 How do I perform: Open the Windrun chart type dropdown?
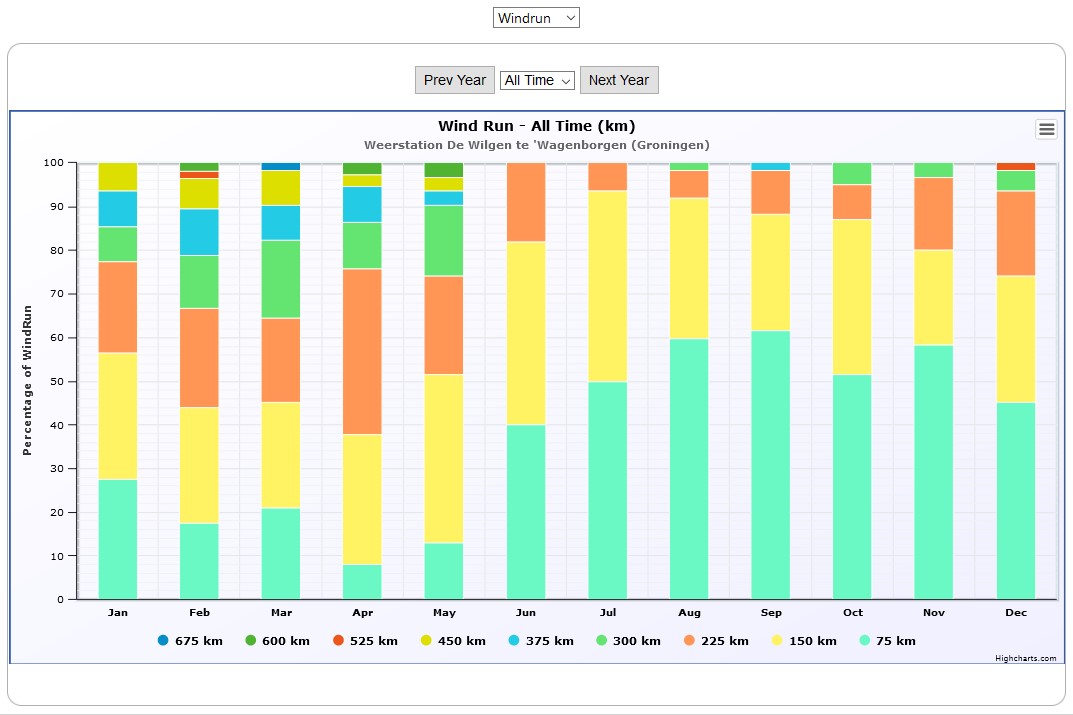(x=536, y=18)
